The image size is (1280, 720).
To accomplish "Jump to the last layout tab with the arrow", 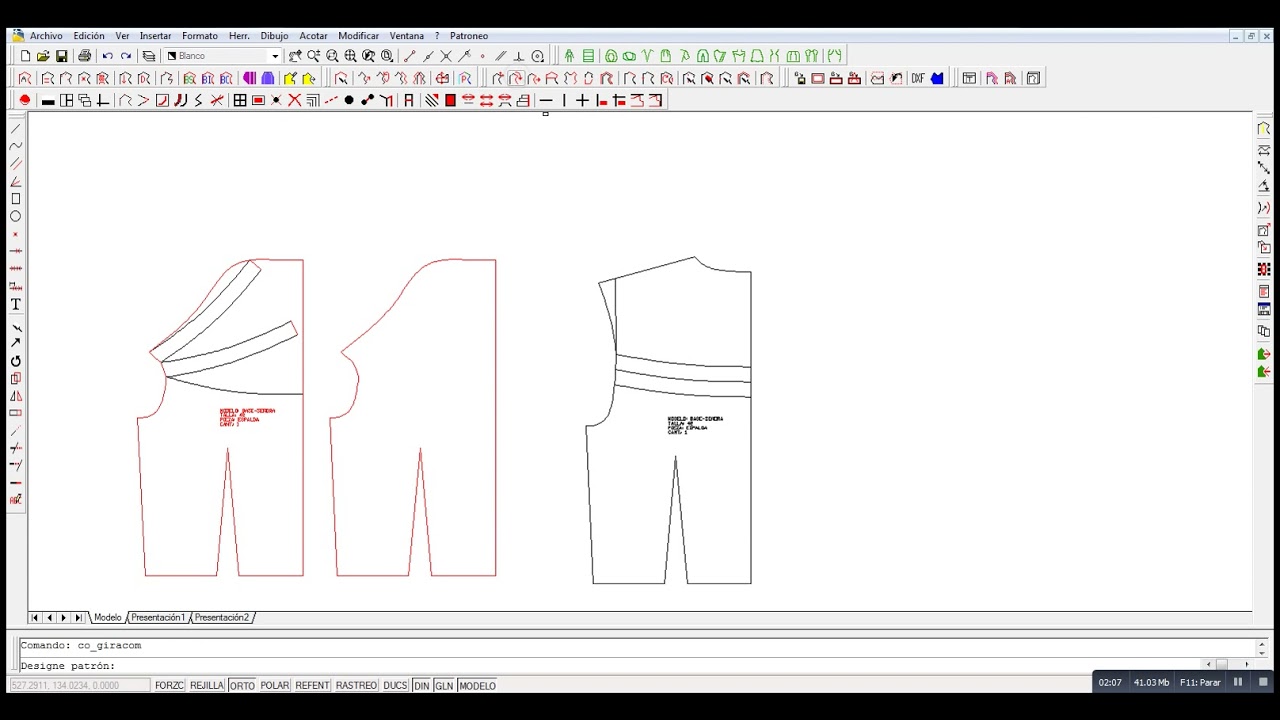I will coord(78,618).
